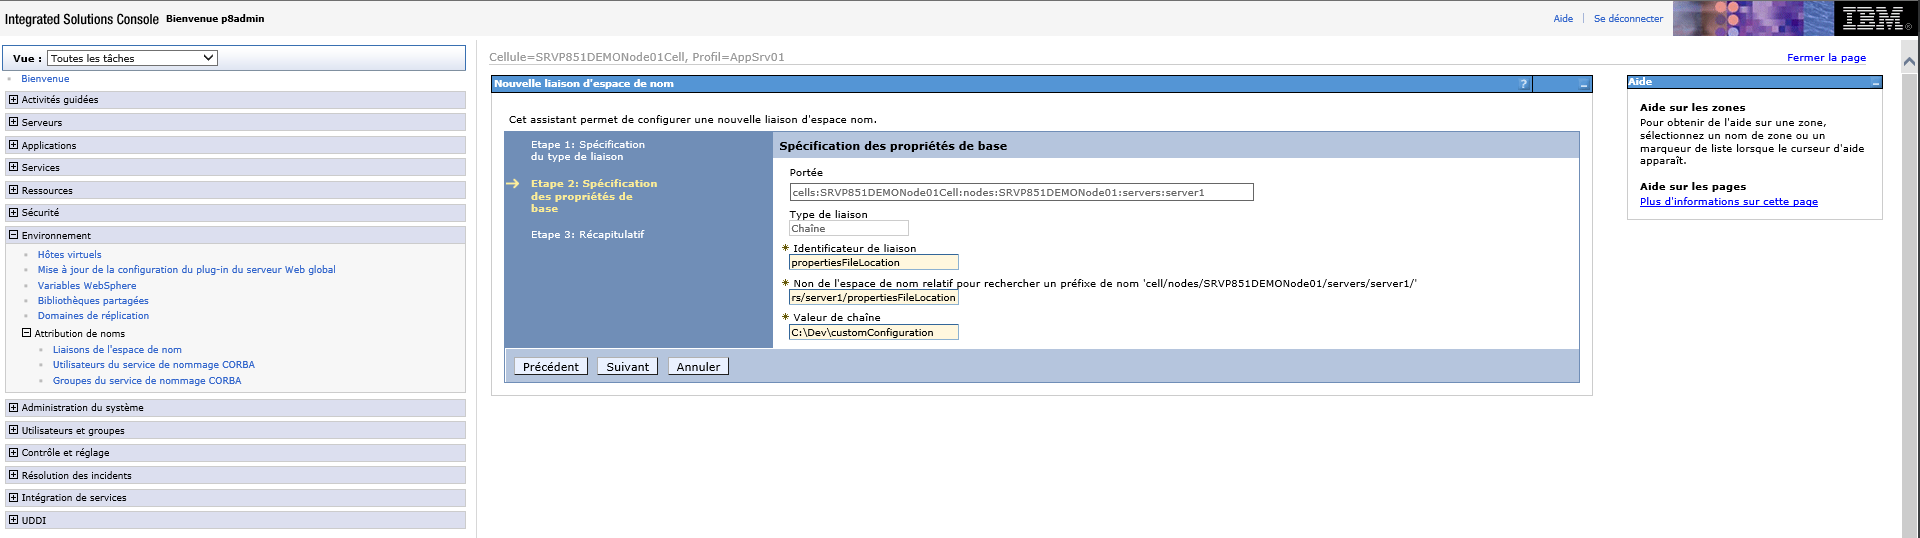Click the help question mark icon in panel header
Viewport: 1920px width, 538px height.
coord(1523,84)
